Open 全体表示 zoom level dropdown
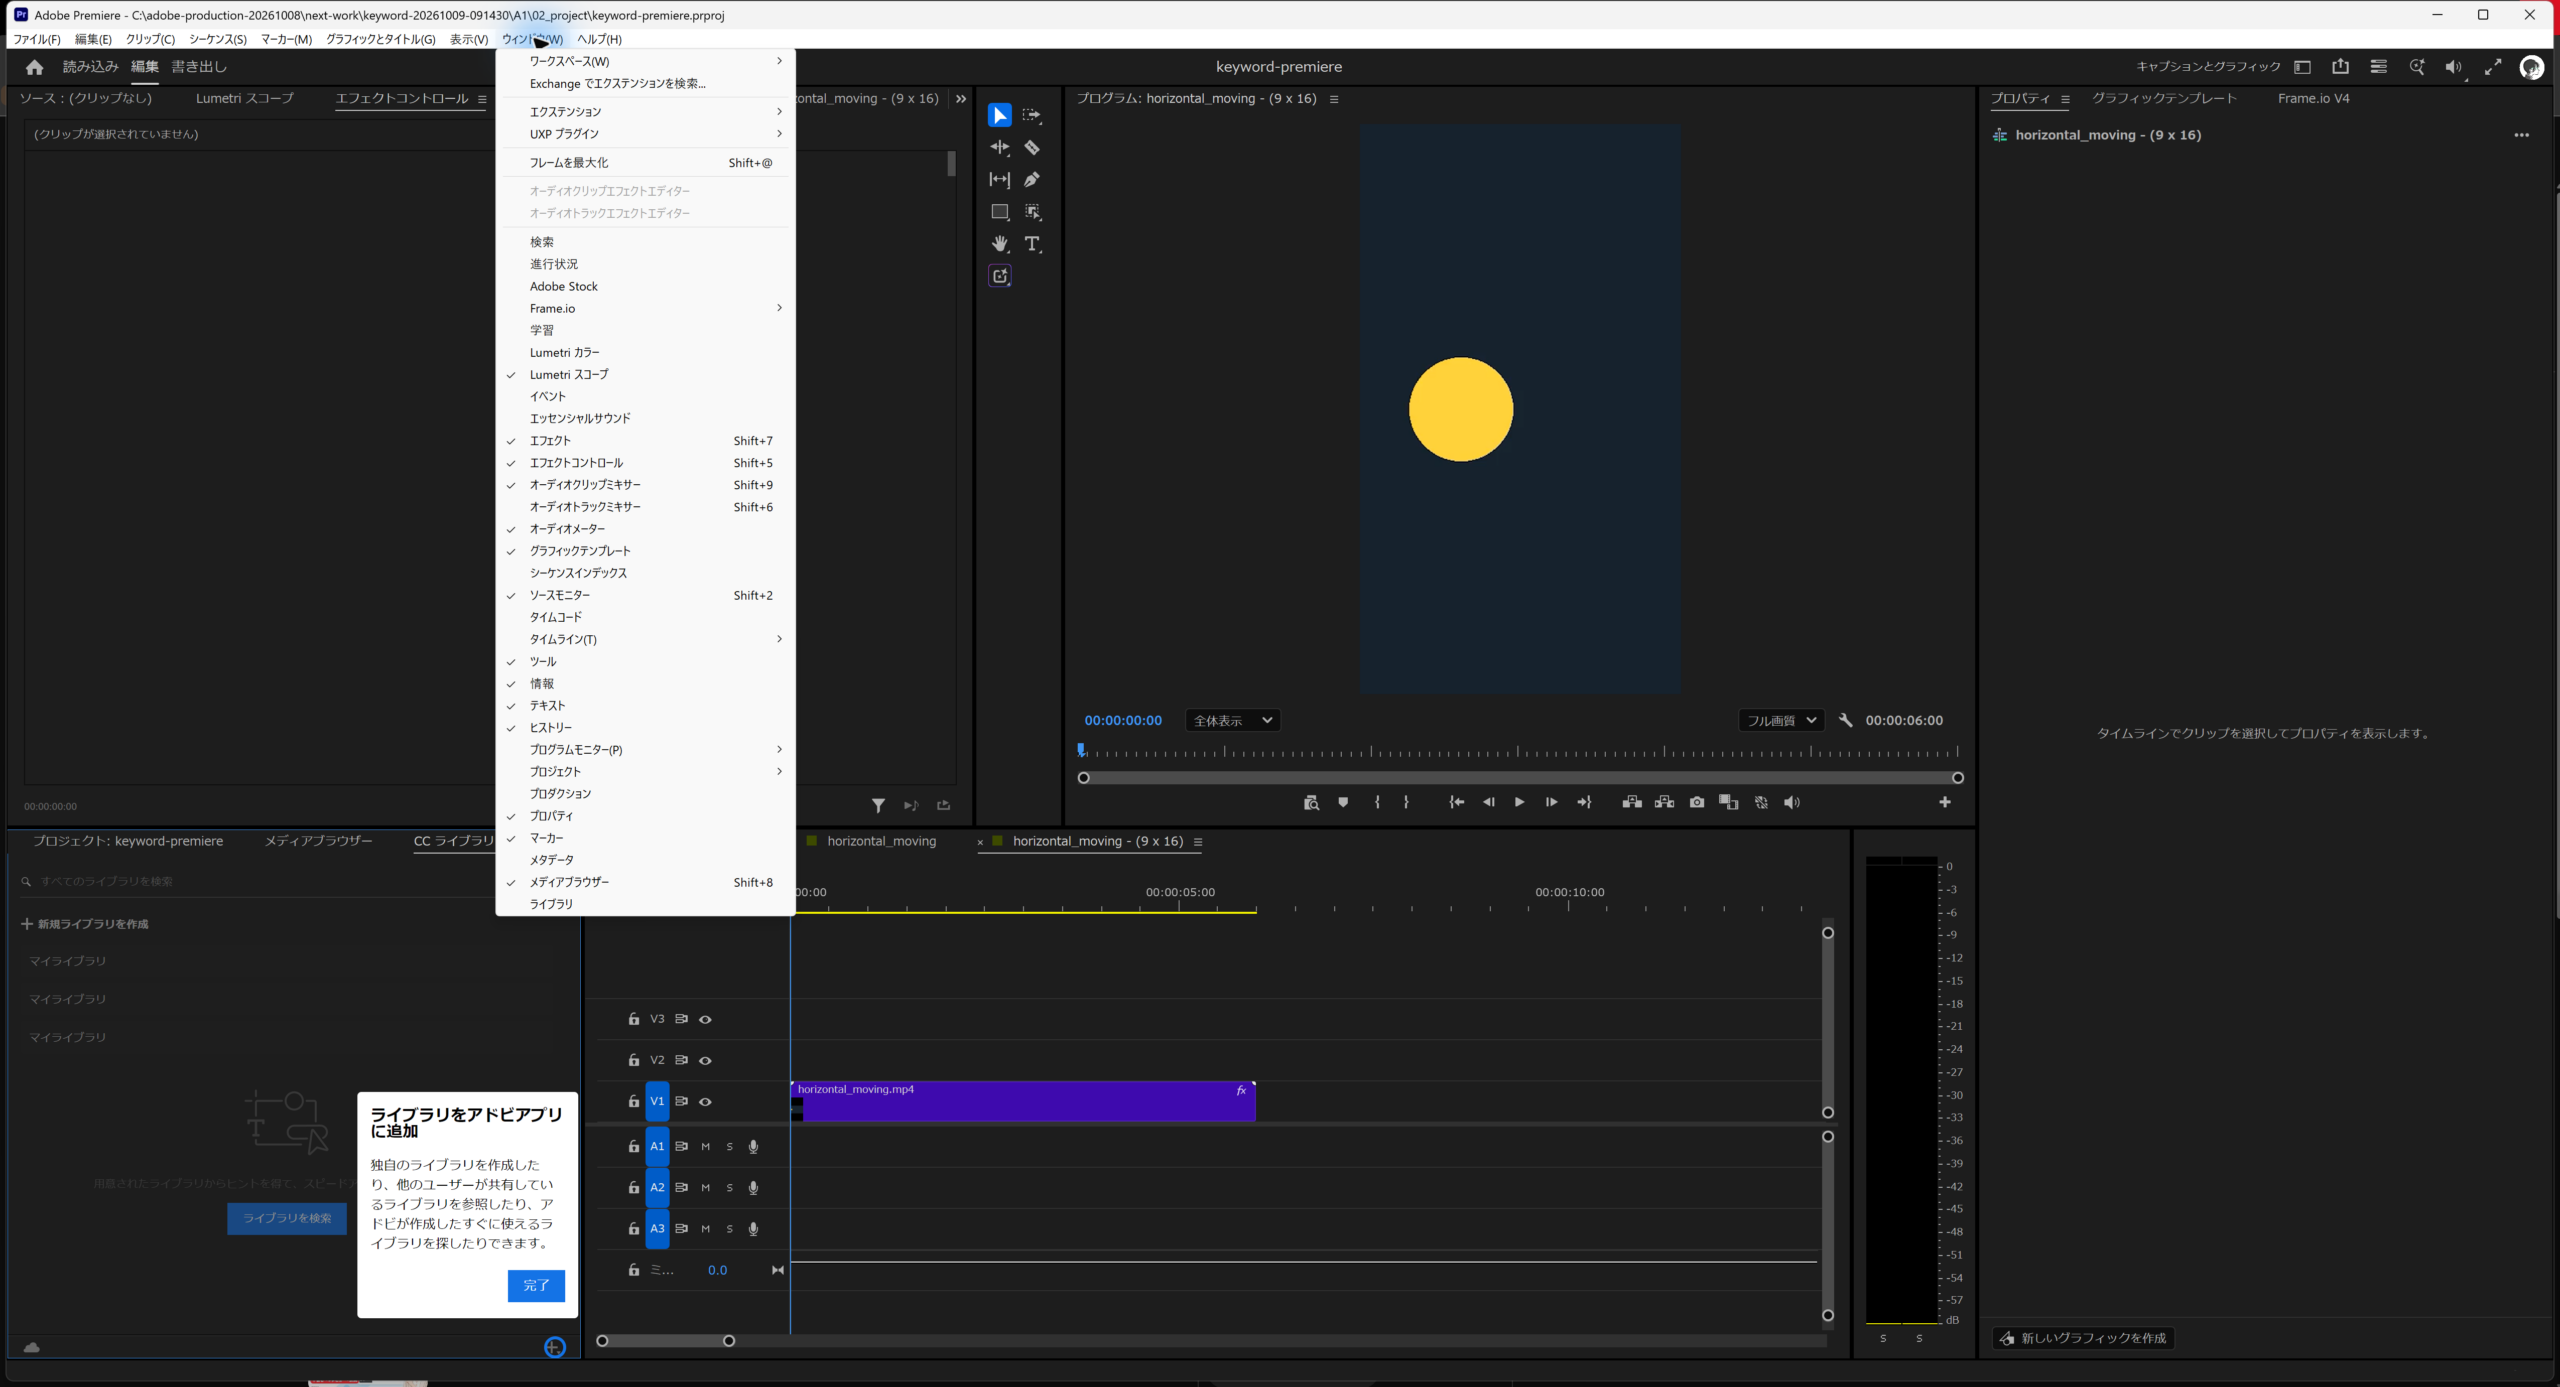Viewport: 2560px width, 1387px height. [x=1233, y=721]
